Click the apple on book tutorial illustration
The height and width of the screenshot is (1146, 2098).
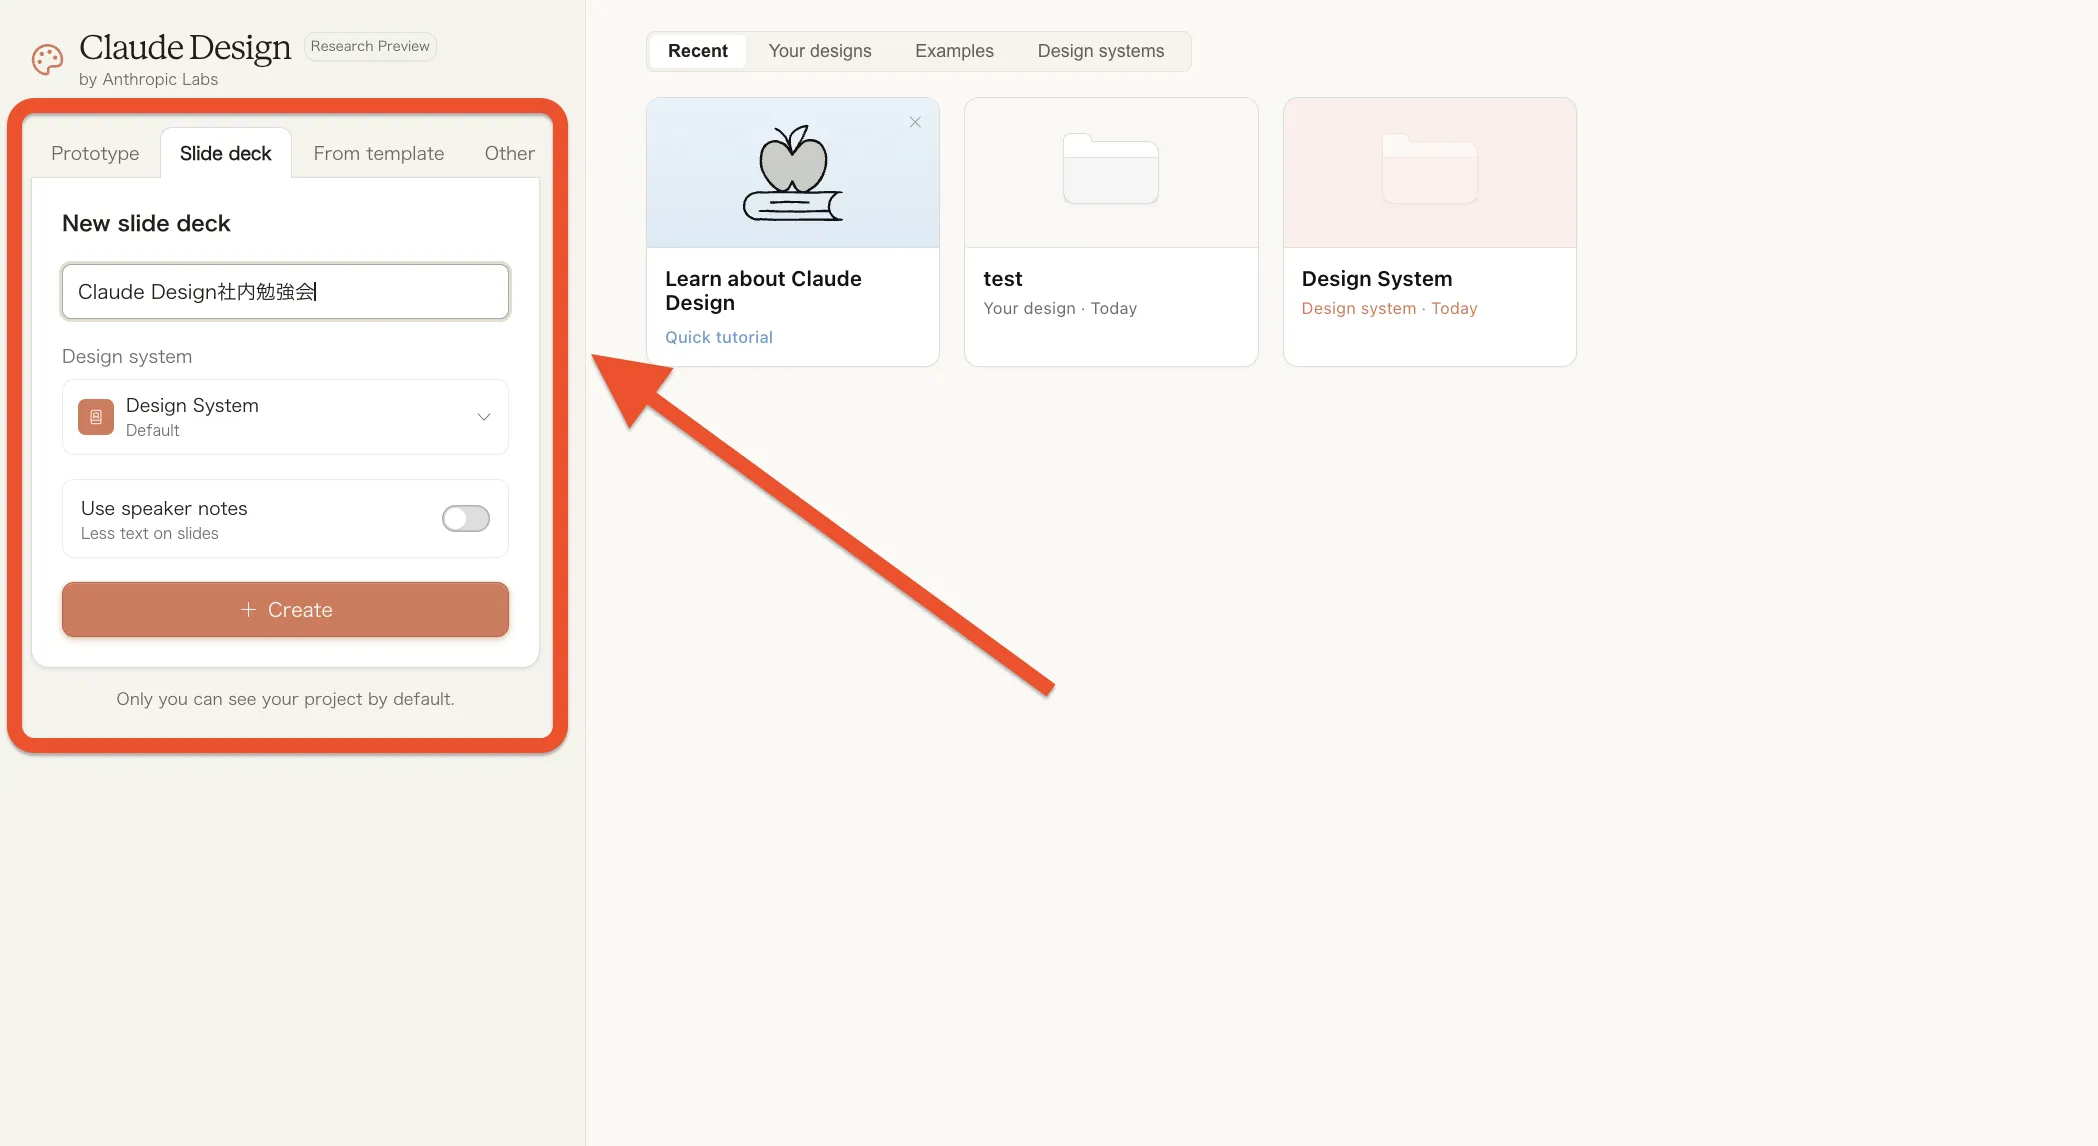pos(792,173)
